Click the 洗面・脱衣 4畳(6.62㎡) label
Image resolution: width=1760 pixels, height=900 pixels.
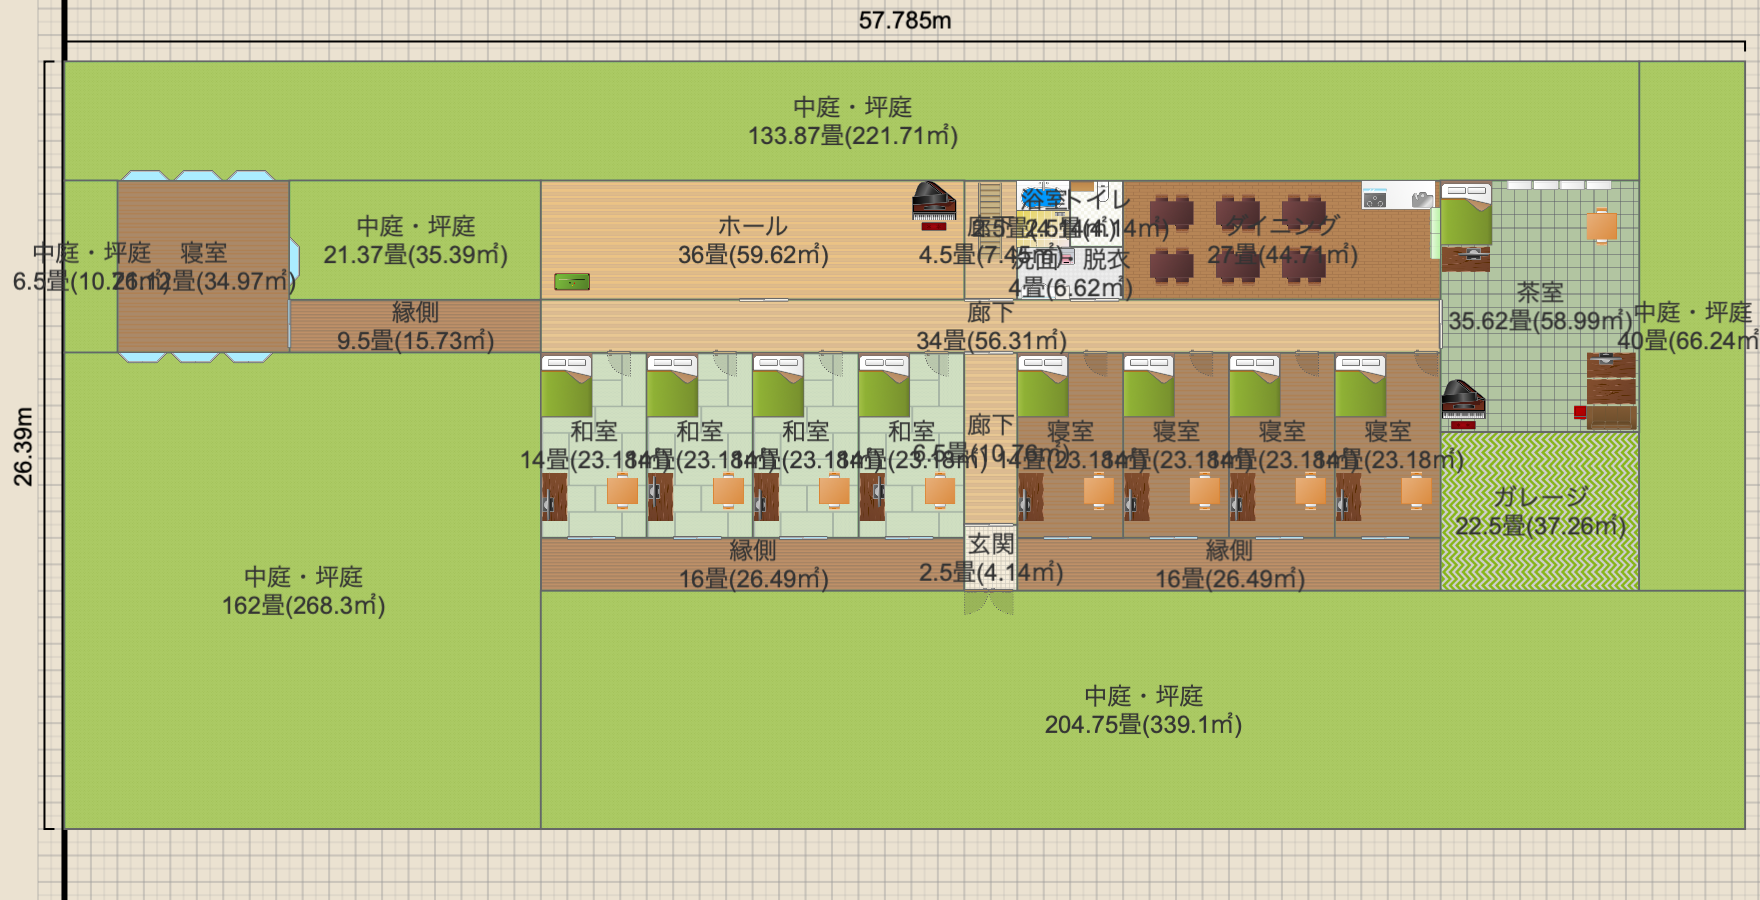point(1070,274)
